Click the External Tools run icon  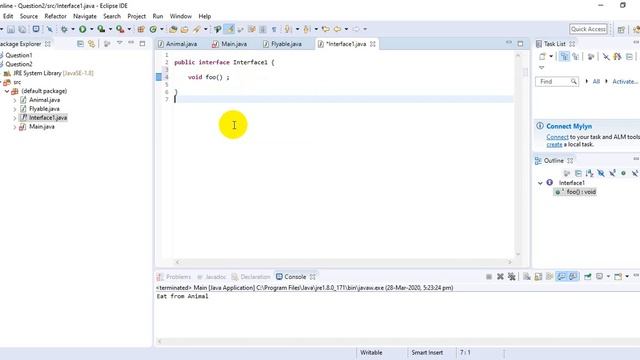click(x=120, y=29)
